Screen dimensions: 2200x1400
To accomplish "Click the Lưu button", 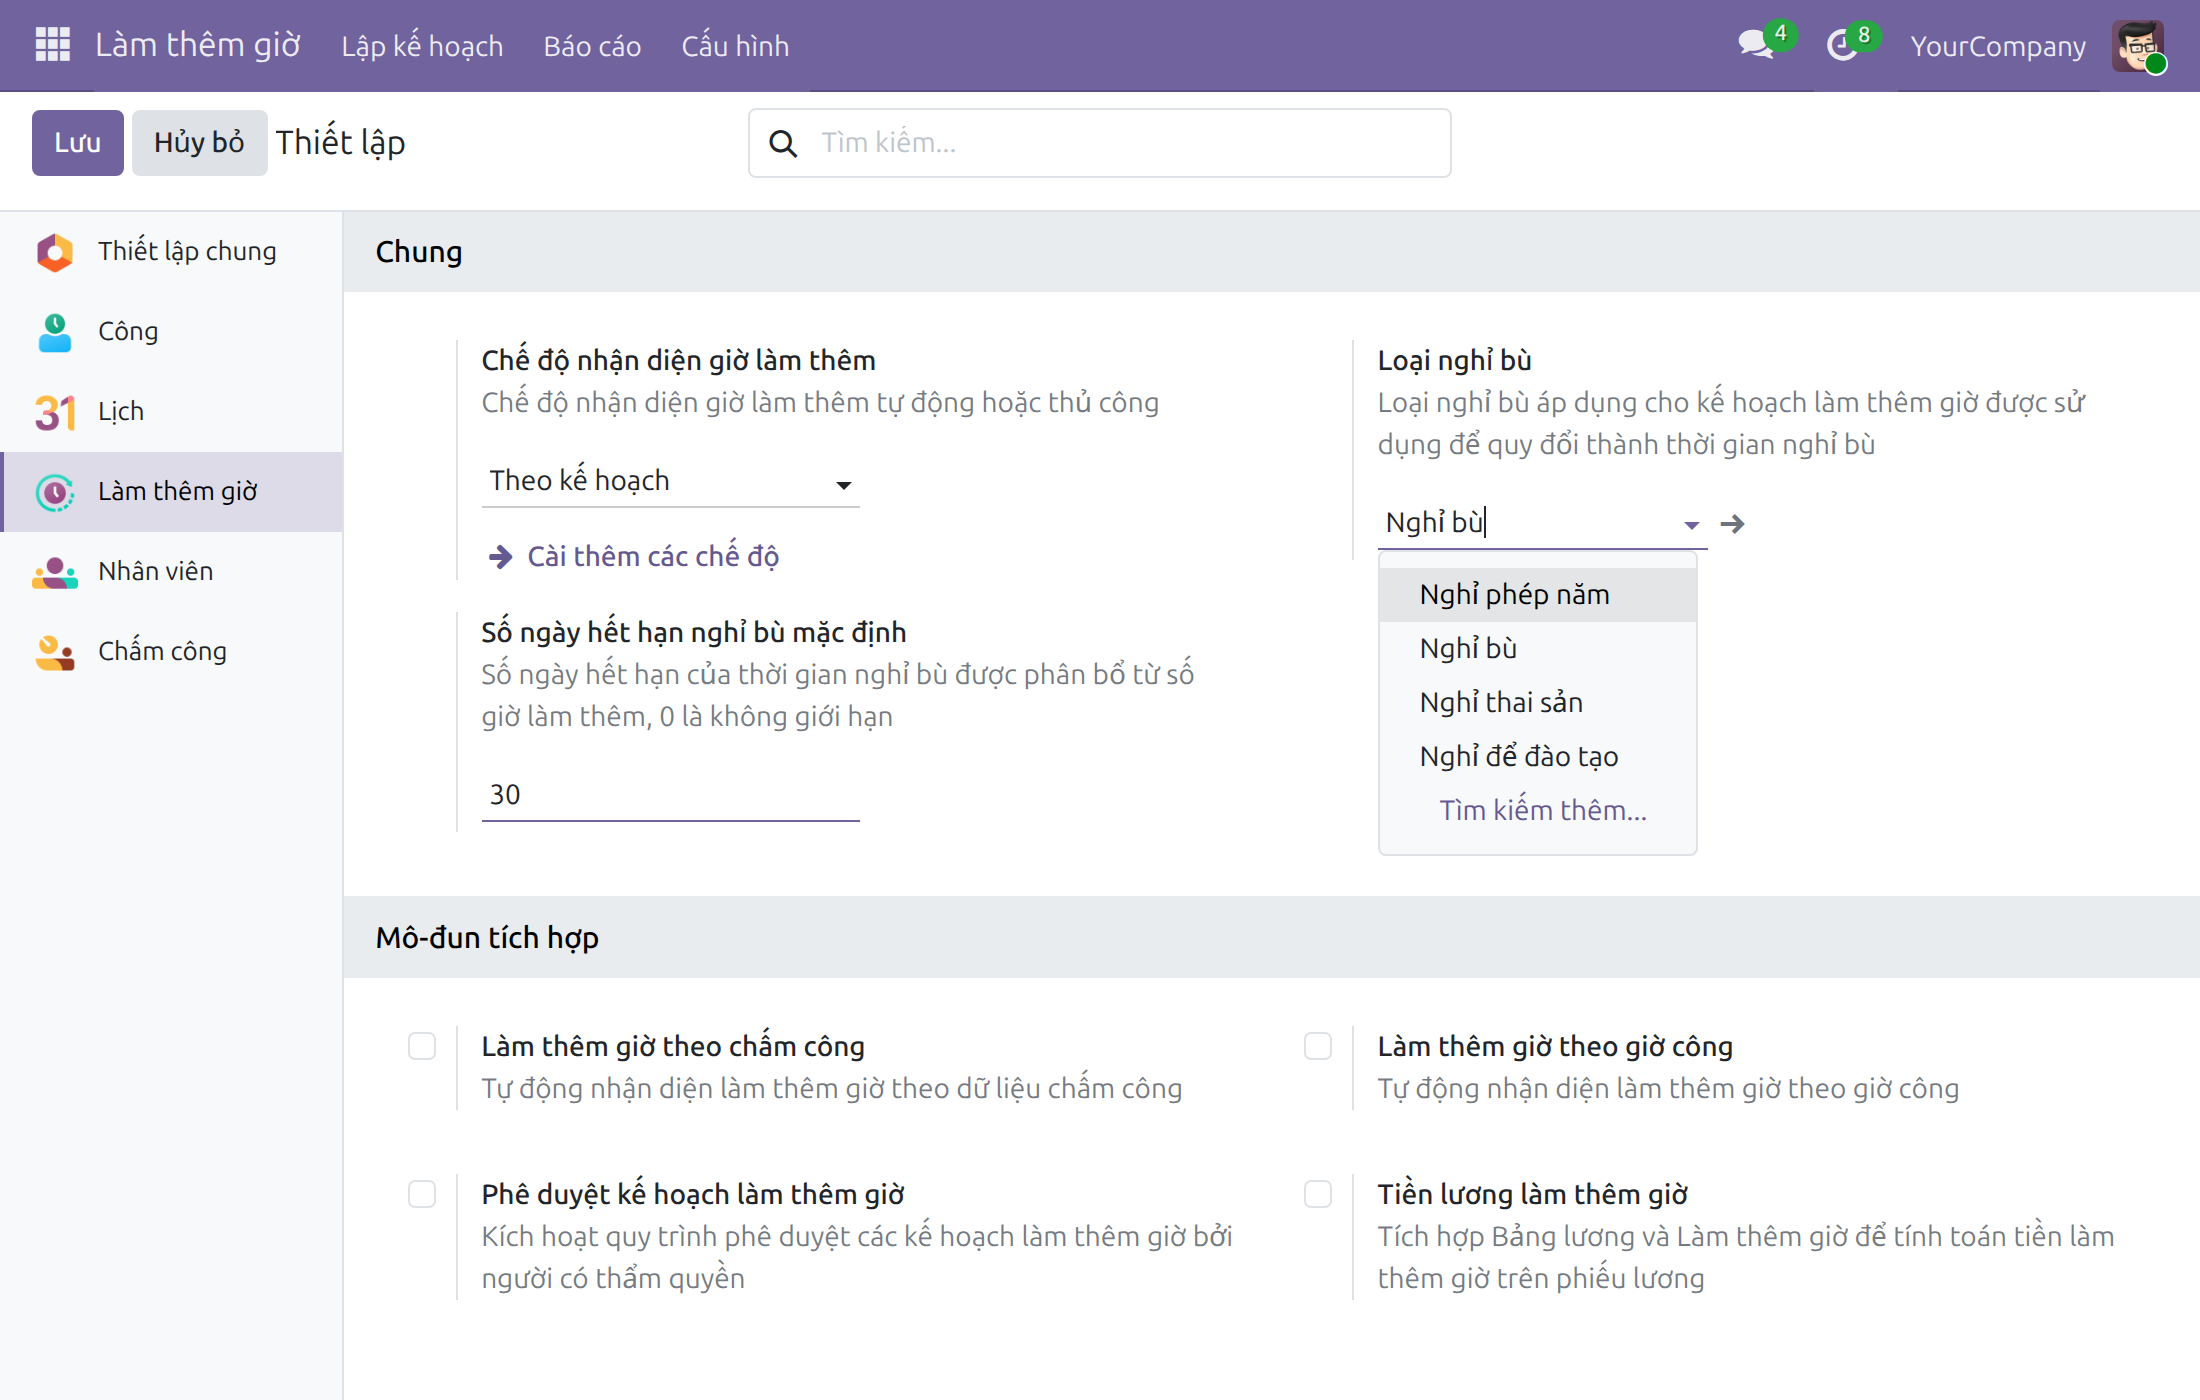I will point(78,143).
